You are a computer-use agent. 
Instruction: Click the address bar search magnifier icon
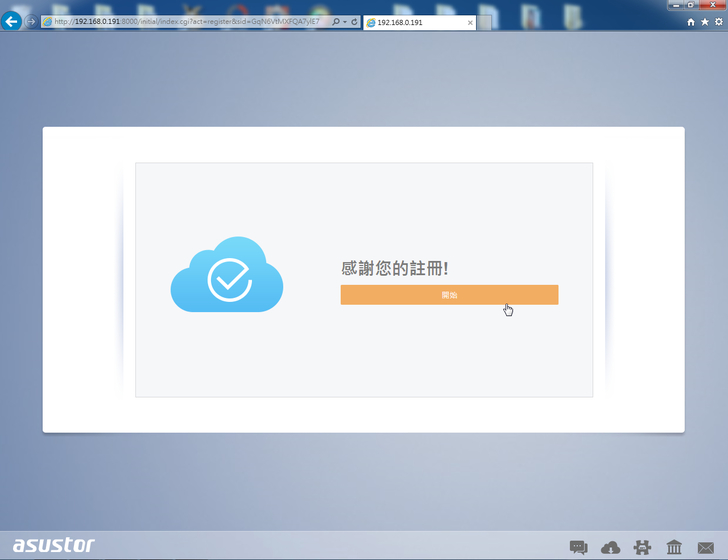click(336, 22)
